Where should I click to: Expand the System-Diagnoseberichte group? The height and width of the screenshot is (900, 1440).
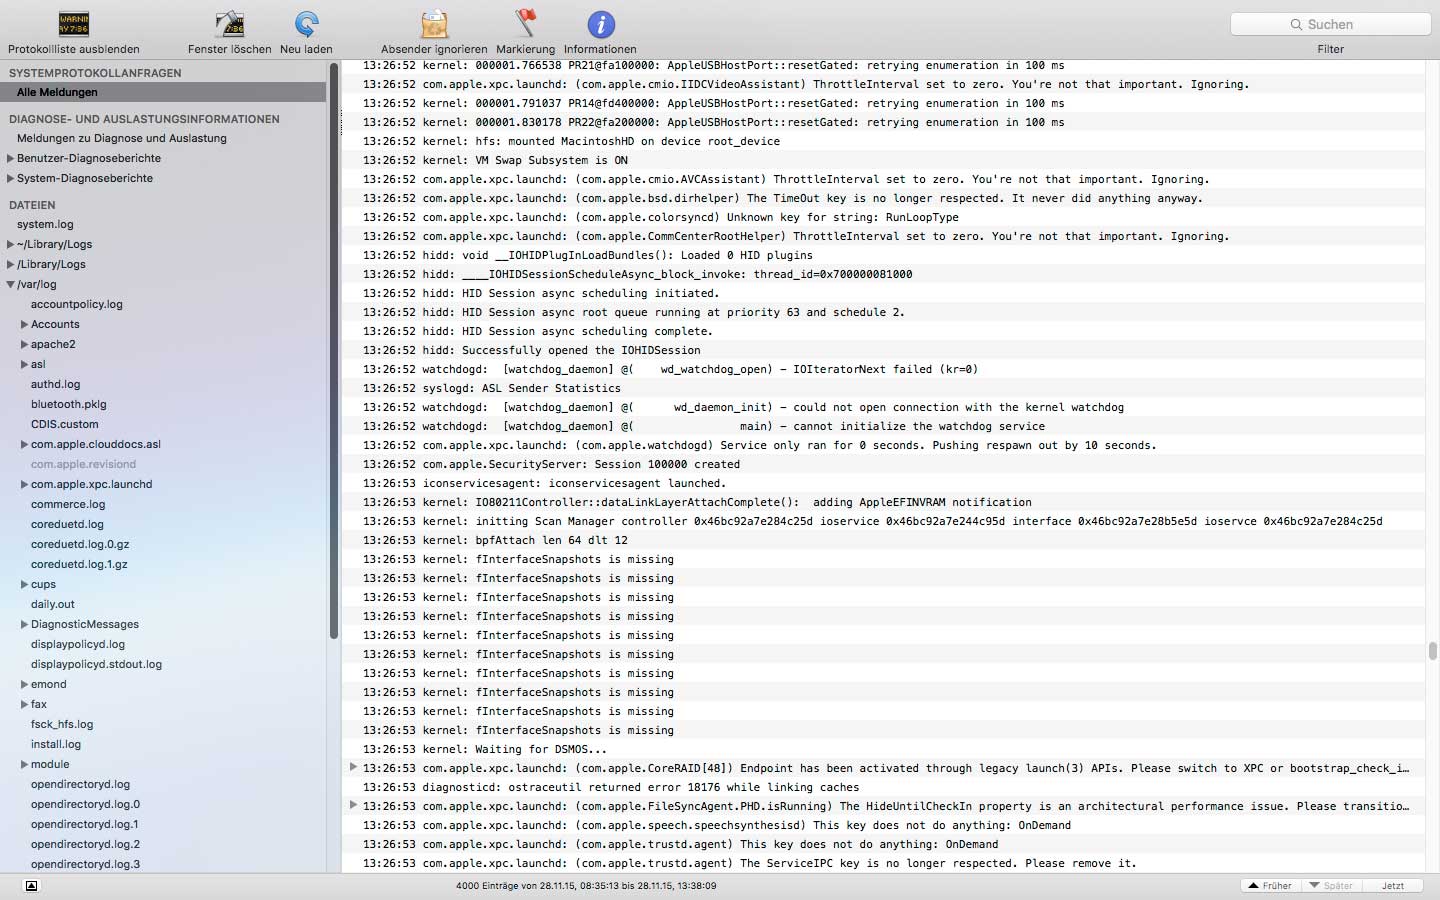[x=11, y=178]
